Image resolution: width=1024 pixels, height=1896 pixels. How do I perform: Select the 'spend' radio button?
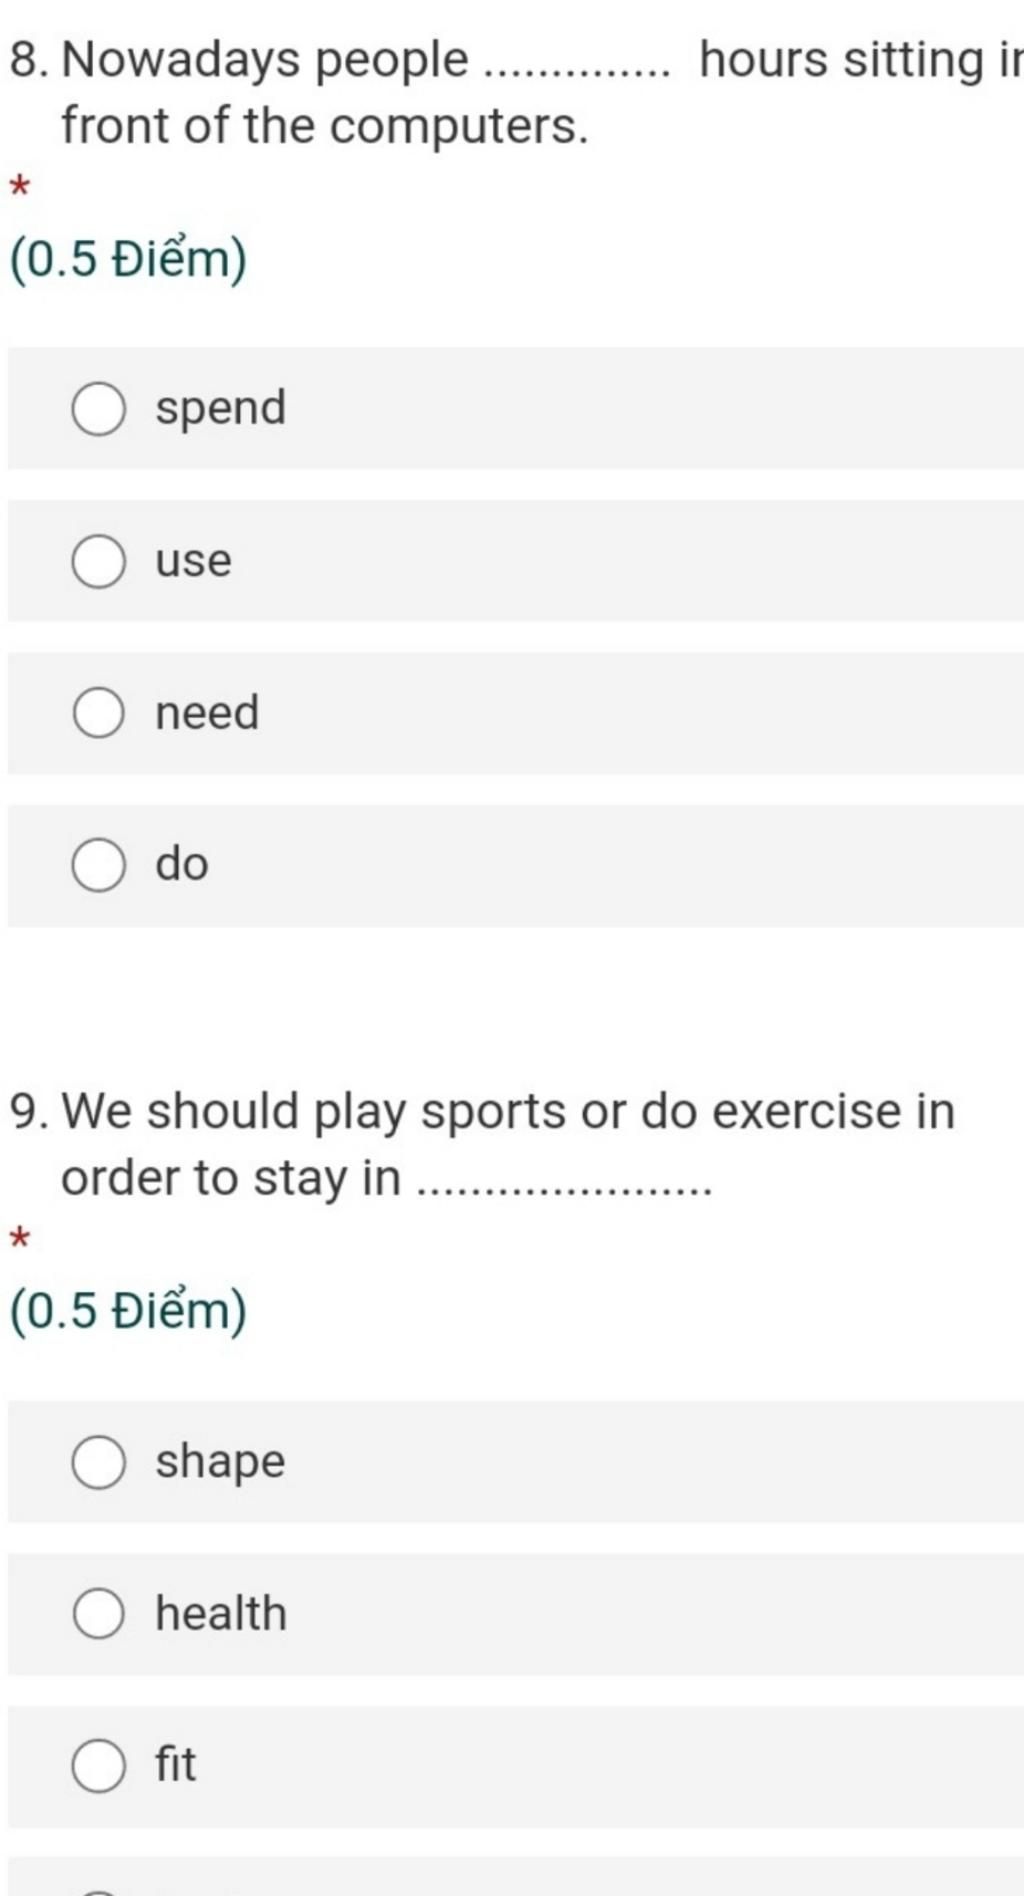pos(99,409)
